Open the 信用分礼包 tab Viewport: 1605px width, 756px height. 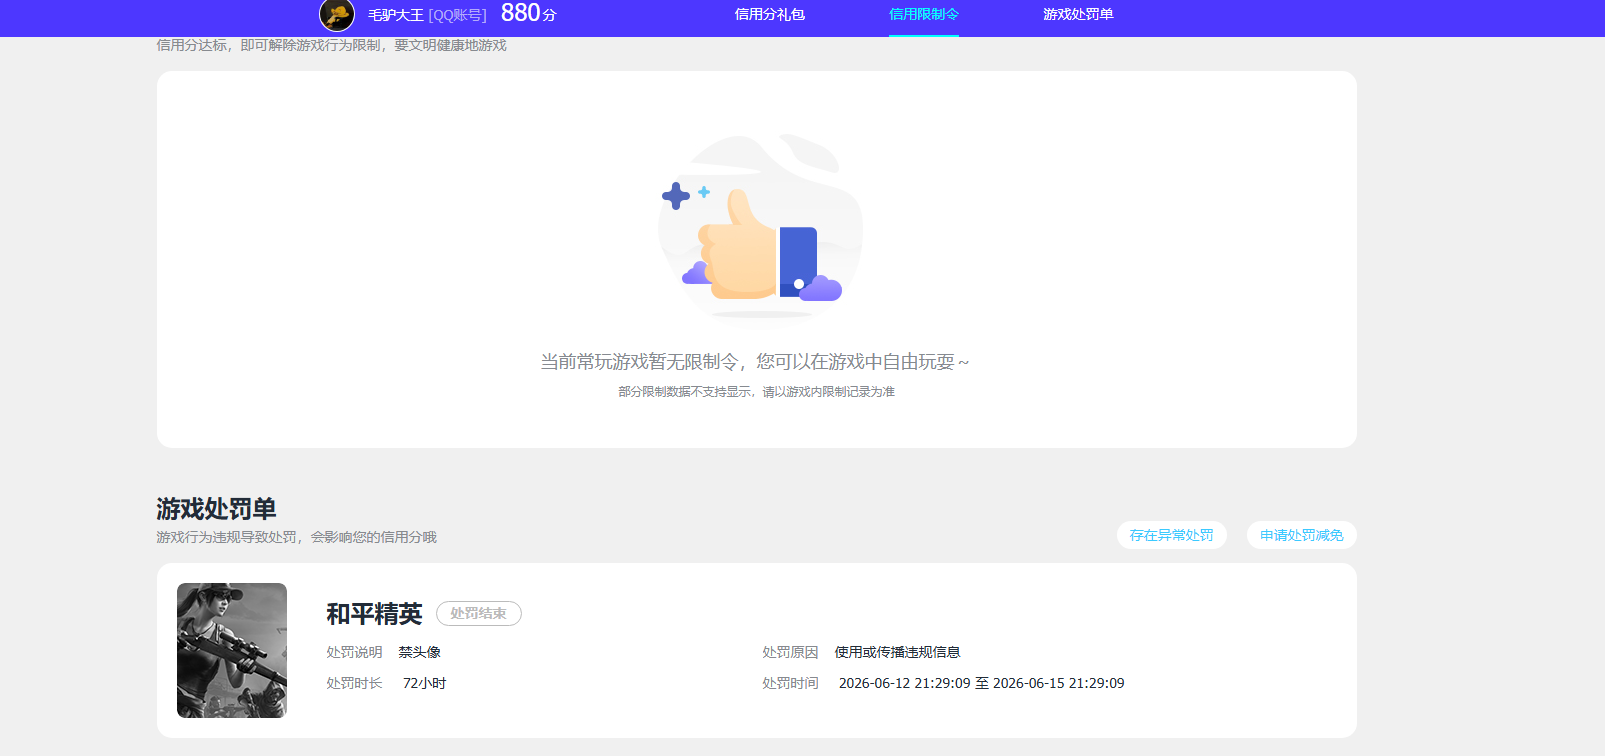[770, 14]
